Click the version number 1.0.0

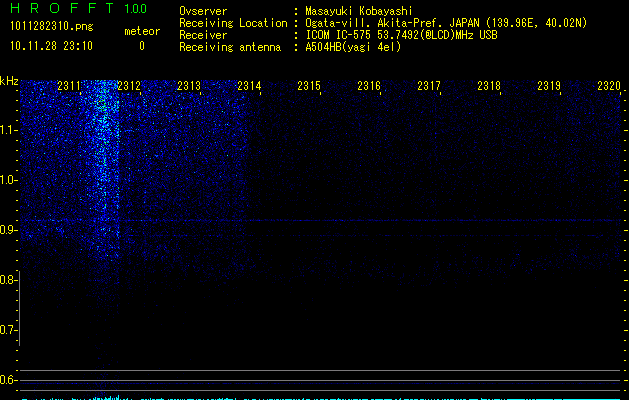(136, 8)
